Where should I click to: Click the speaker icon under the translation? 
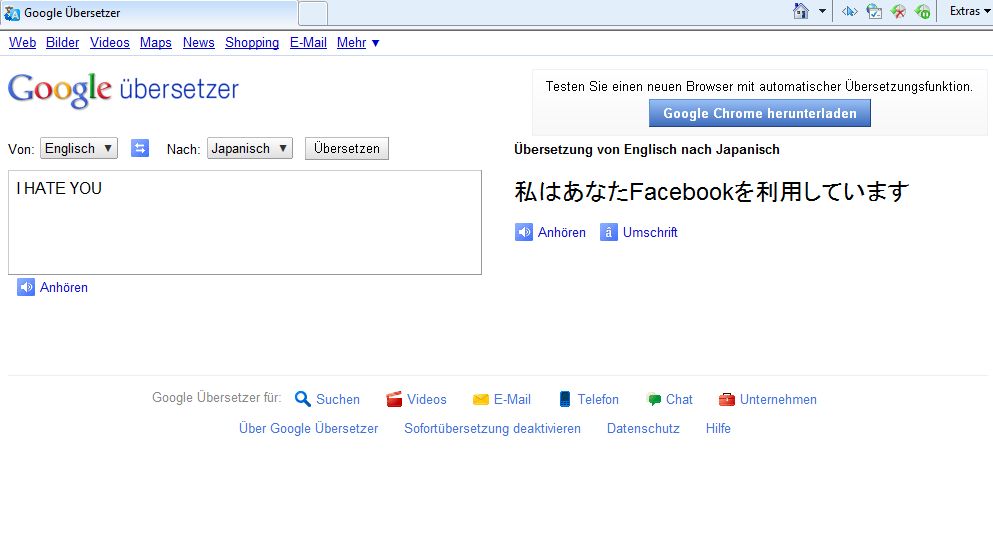tap(524, 232)
